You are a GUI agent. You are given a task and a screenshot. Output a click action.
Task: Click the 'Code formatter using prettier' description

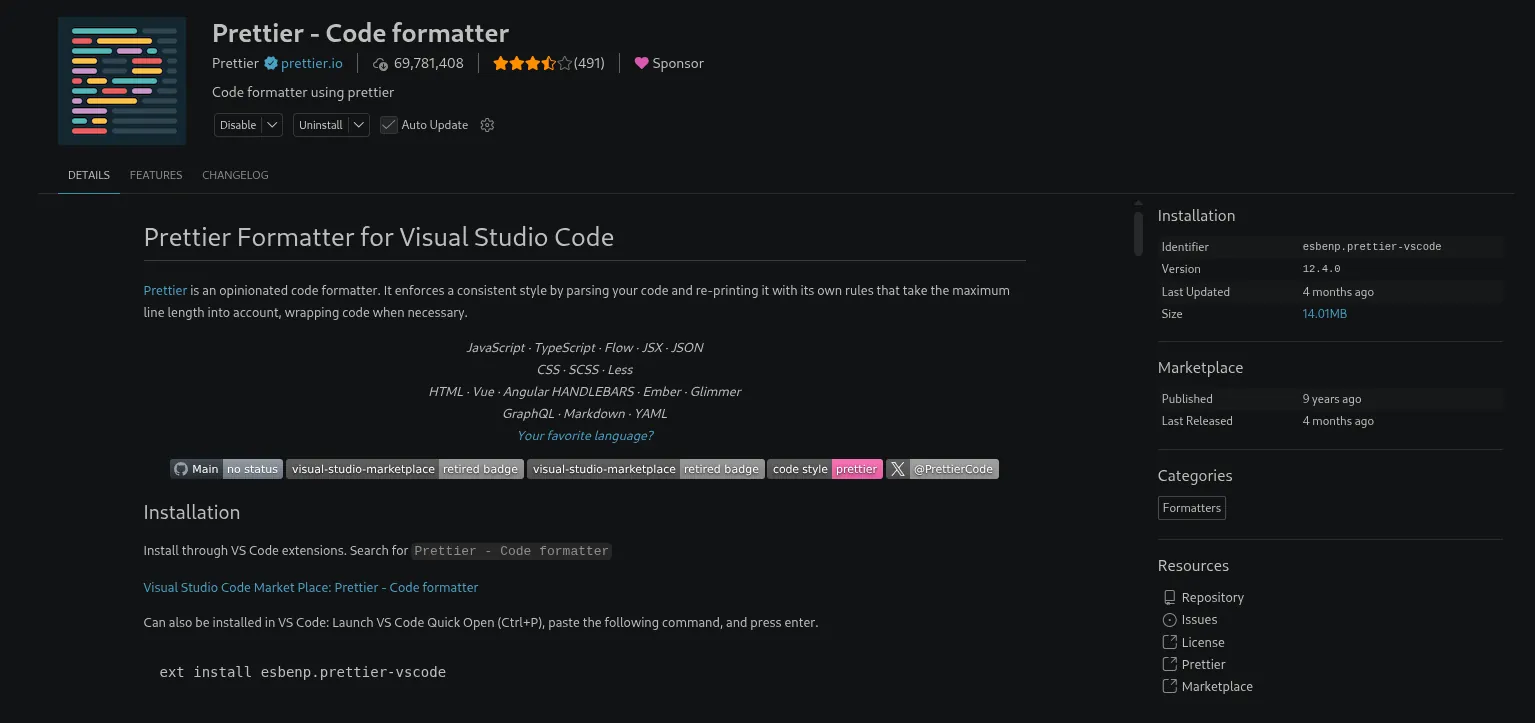(x=303, y=92)
